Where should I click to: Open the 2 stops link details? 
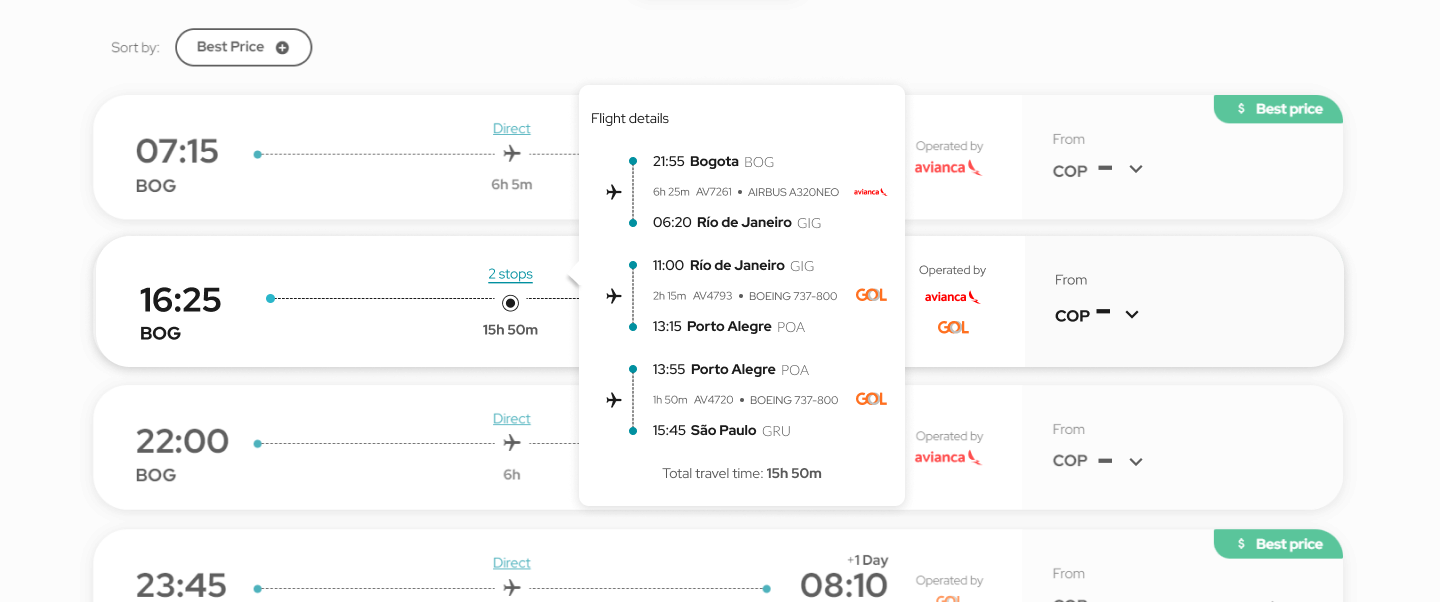pos(510,274)
